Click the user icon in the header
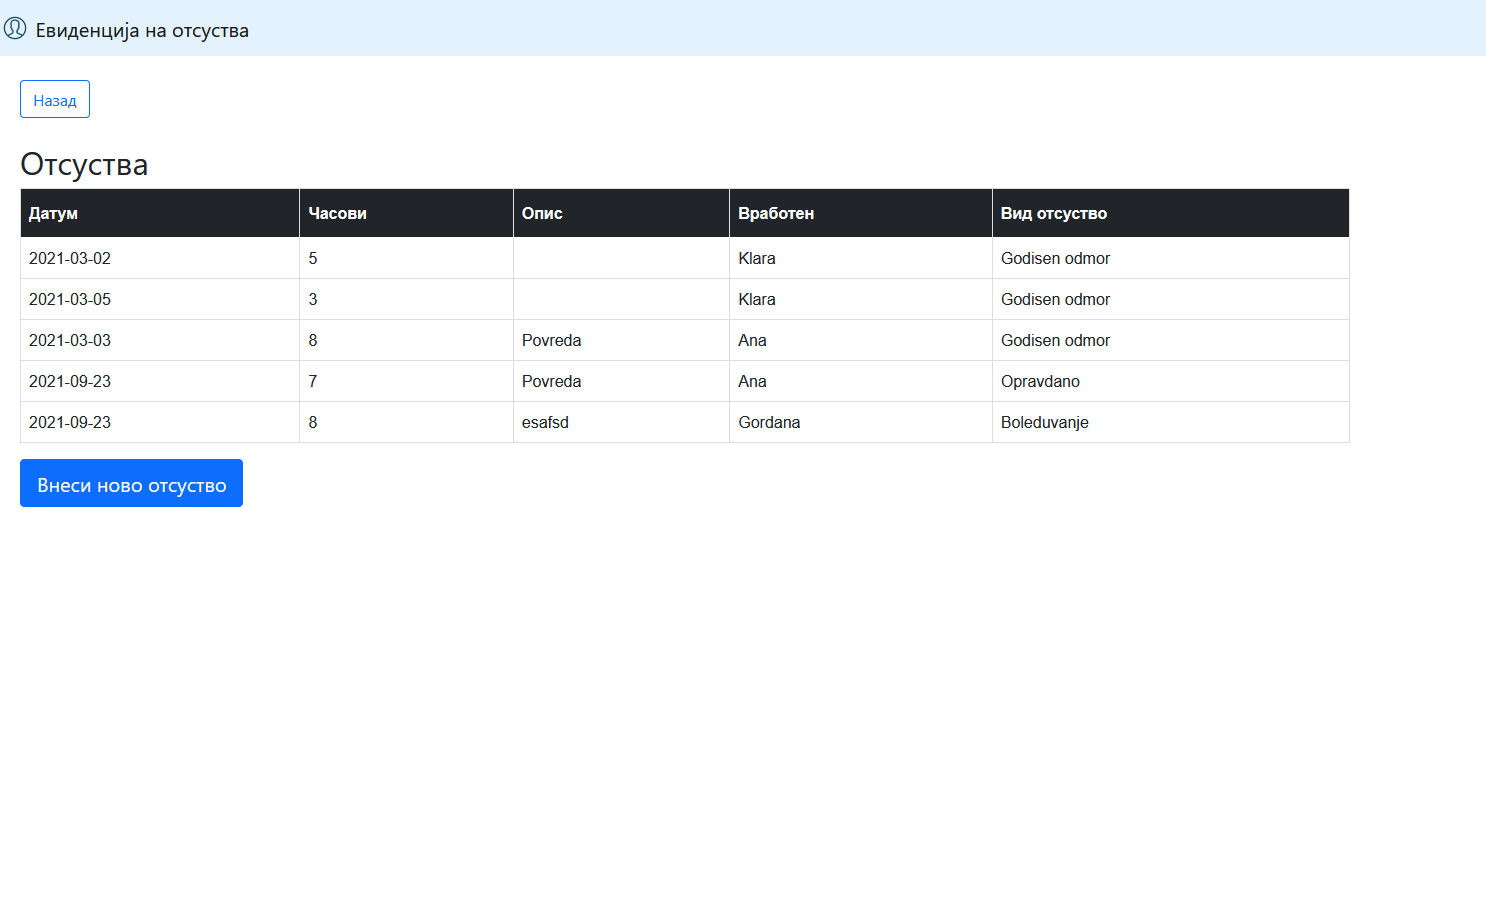This screenshot has width=1486, height=898. click(15, 28)
